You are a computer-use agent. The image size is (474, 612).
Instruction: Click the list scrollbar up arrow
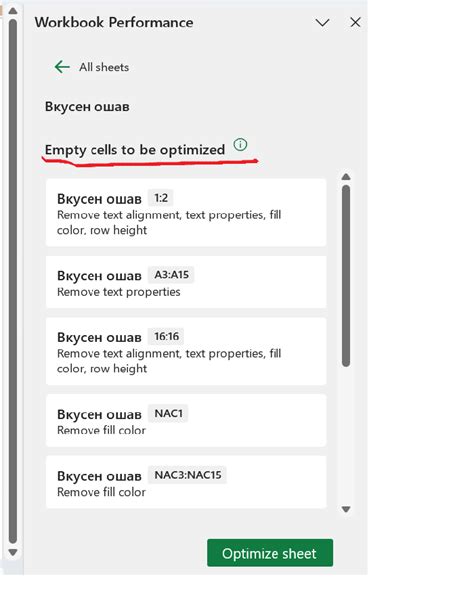point(346,177)
